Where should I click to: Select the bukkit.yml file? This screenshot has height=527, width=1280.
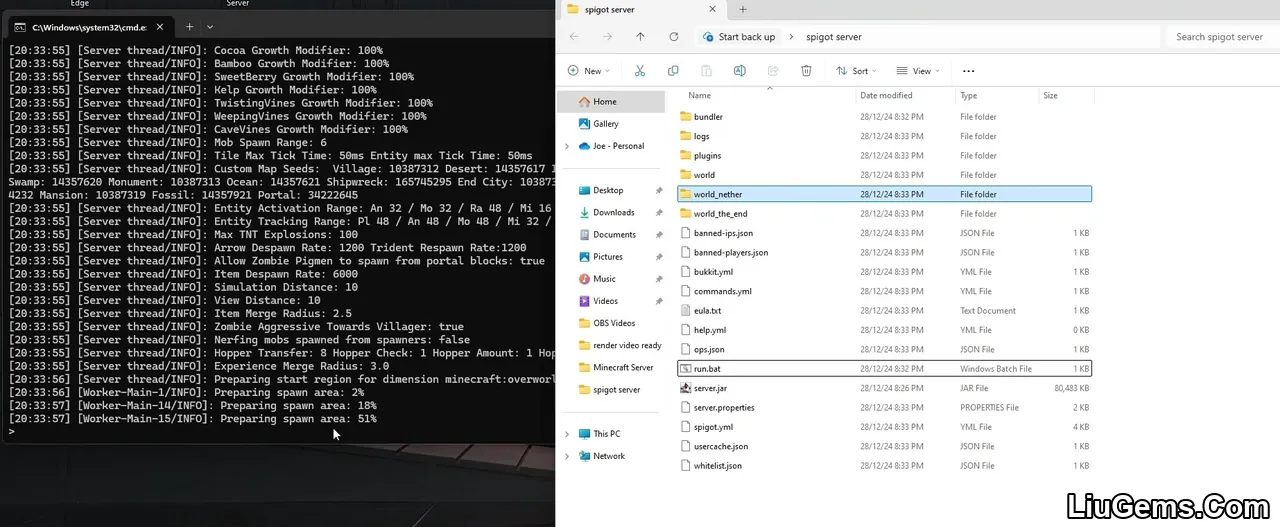pyautogui.click(x=713, y=272)
